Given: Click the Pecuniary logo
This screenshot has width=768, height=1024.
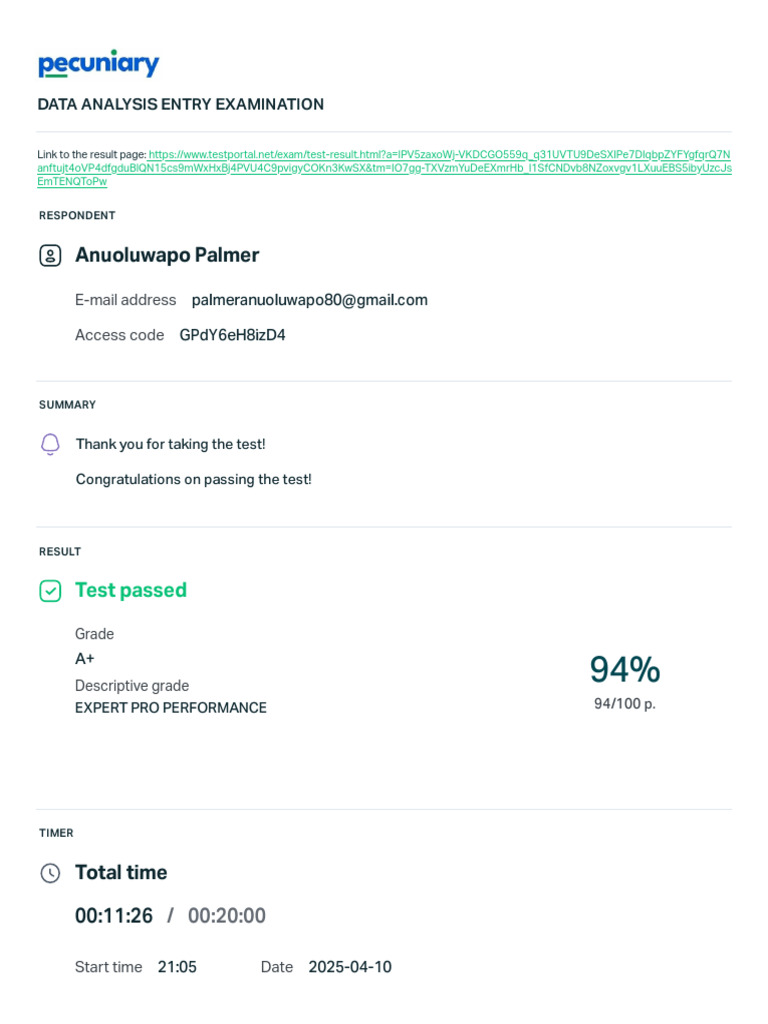Looking at the screenshot, I should 99,64.
